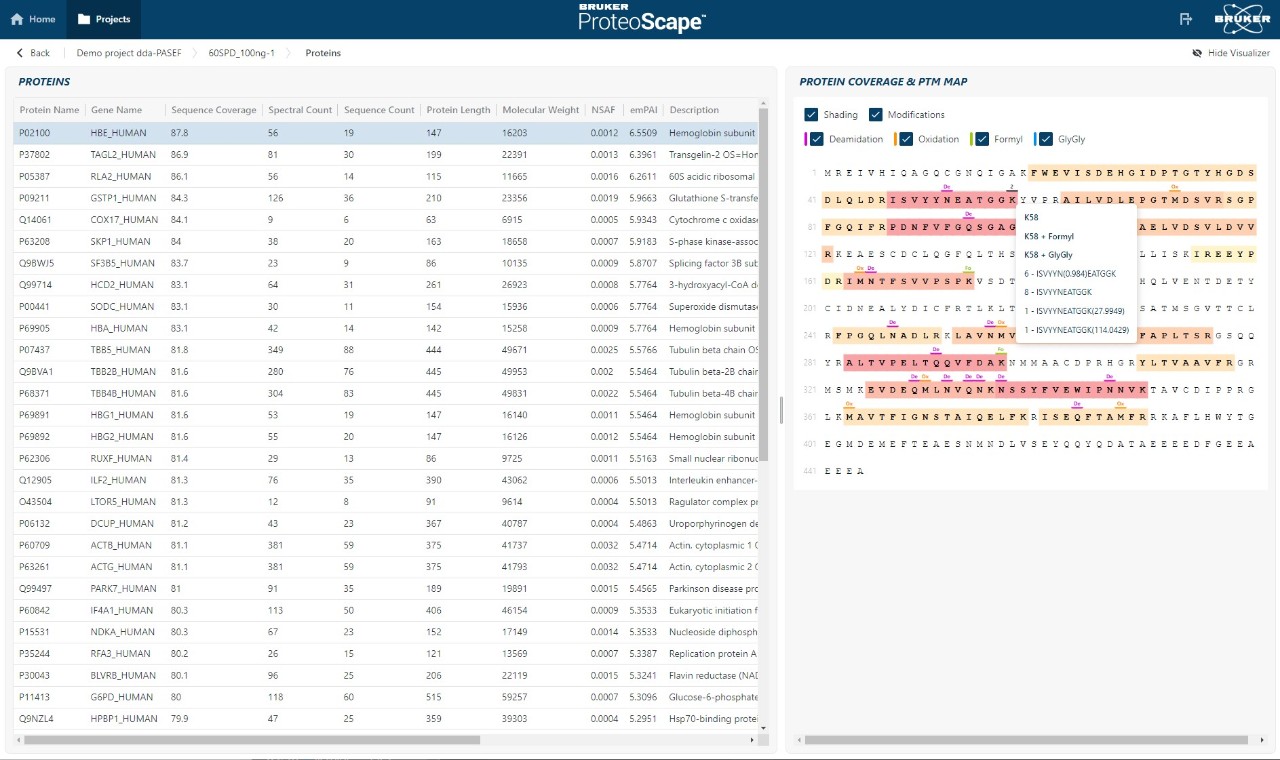The height and width of the screenshot is (760, 1280).
Task: Sort by Protein Name column
Action: 49,110
